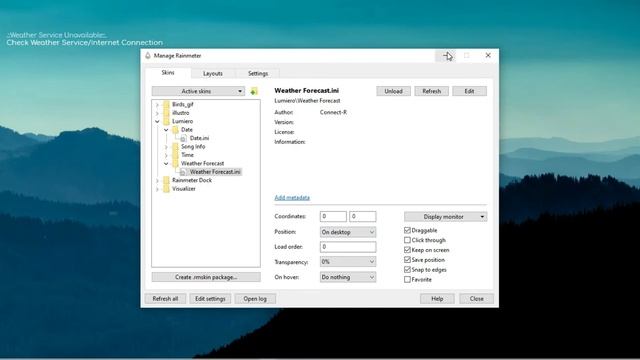Click Create .rmskin package button
The height and width of the screenshot is (360, 640).
206,277
